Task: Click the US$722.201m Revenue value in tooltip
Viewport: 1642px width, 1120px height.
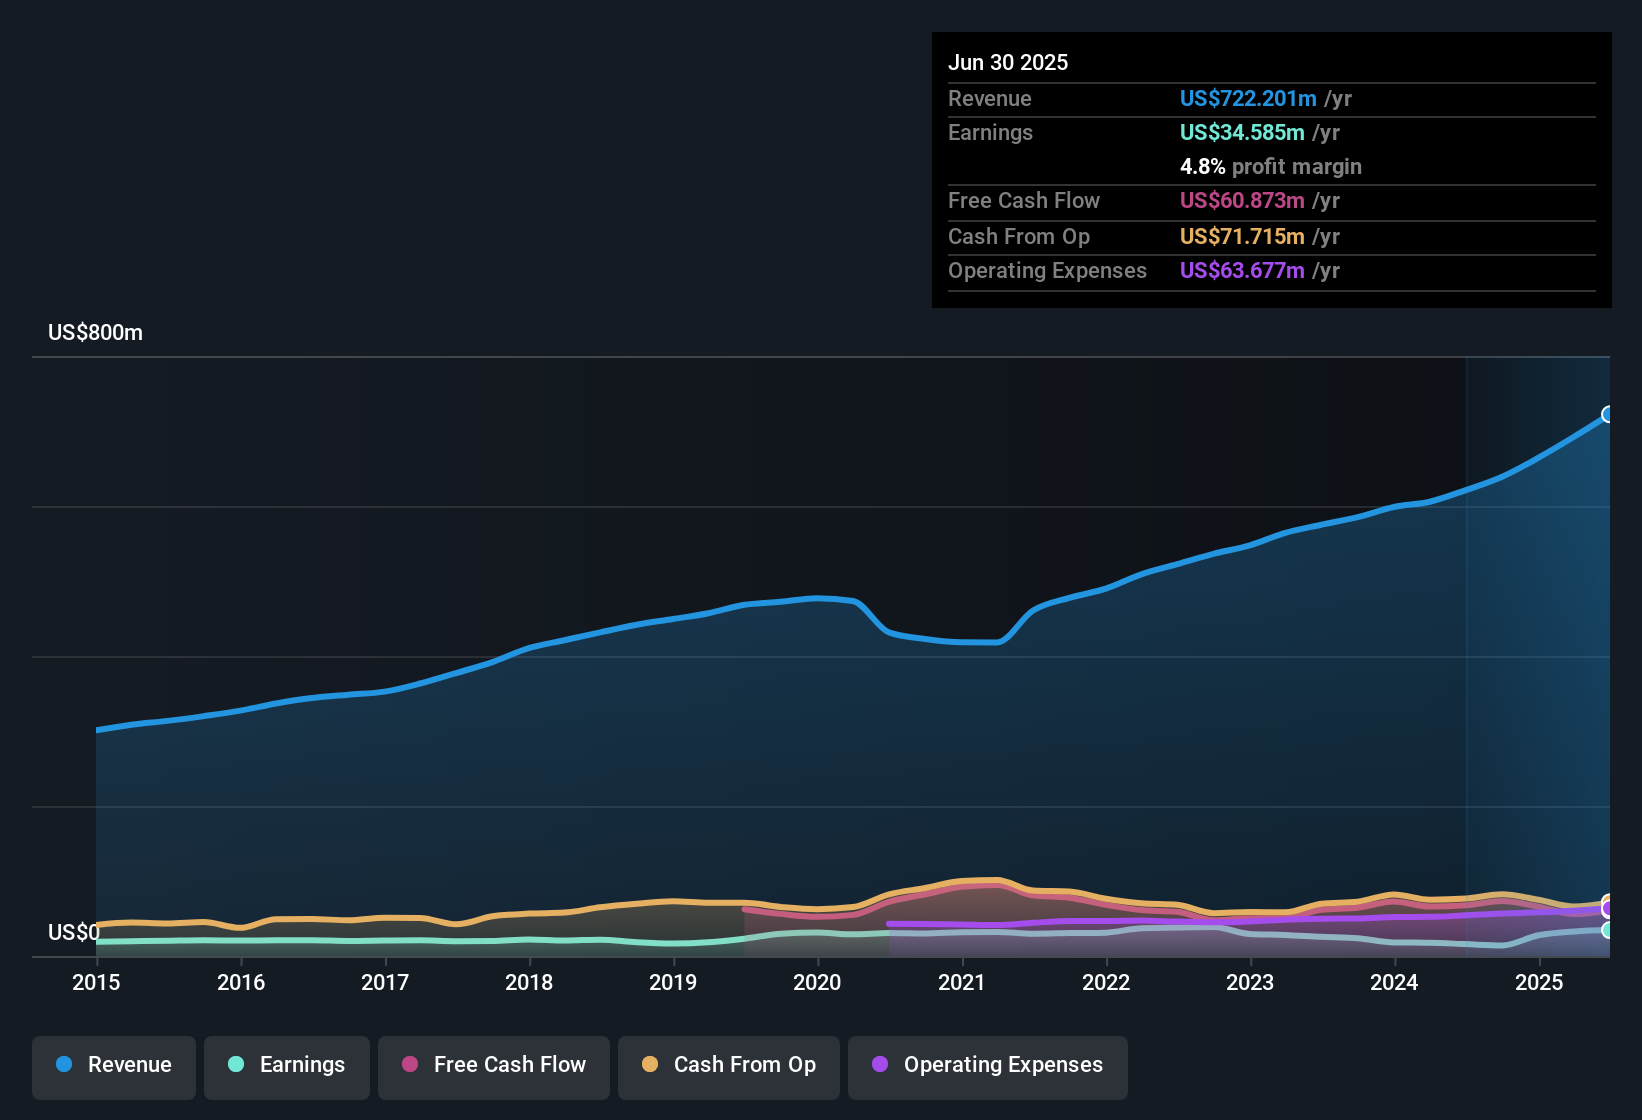Action: coord(1247,98)
